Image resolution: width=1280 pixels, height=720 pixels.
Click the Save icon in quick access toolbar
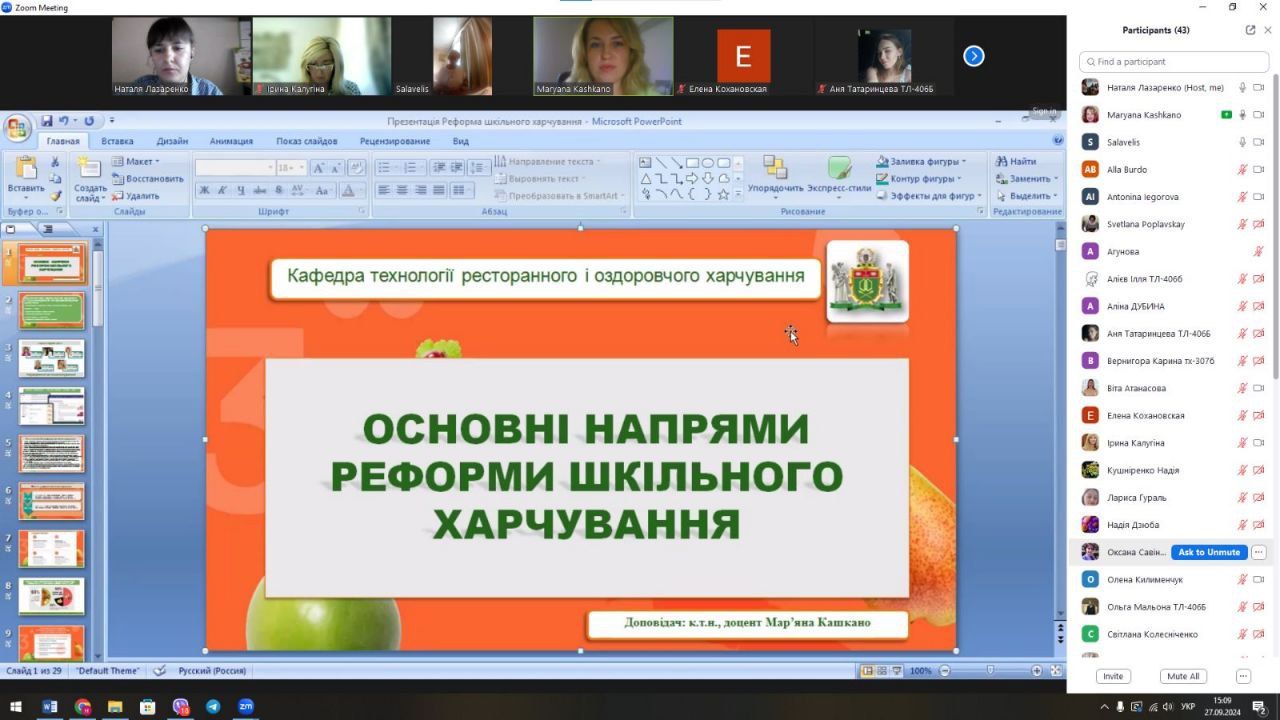click(46, 121)
